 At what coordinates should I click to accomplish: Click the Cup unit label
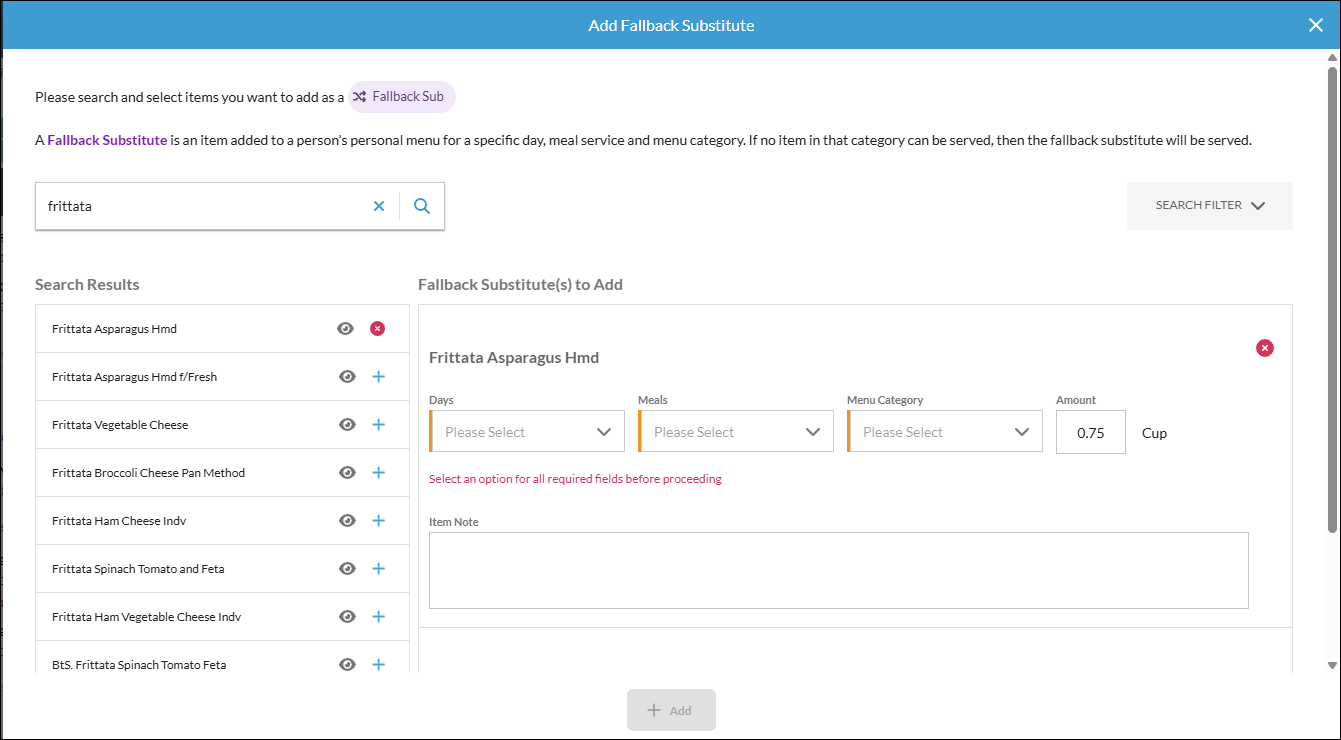click(1154, 433)
